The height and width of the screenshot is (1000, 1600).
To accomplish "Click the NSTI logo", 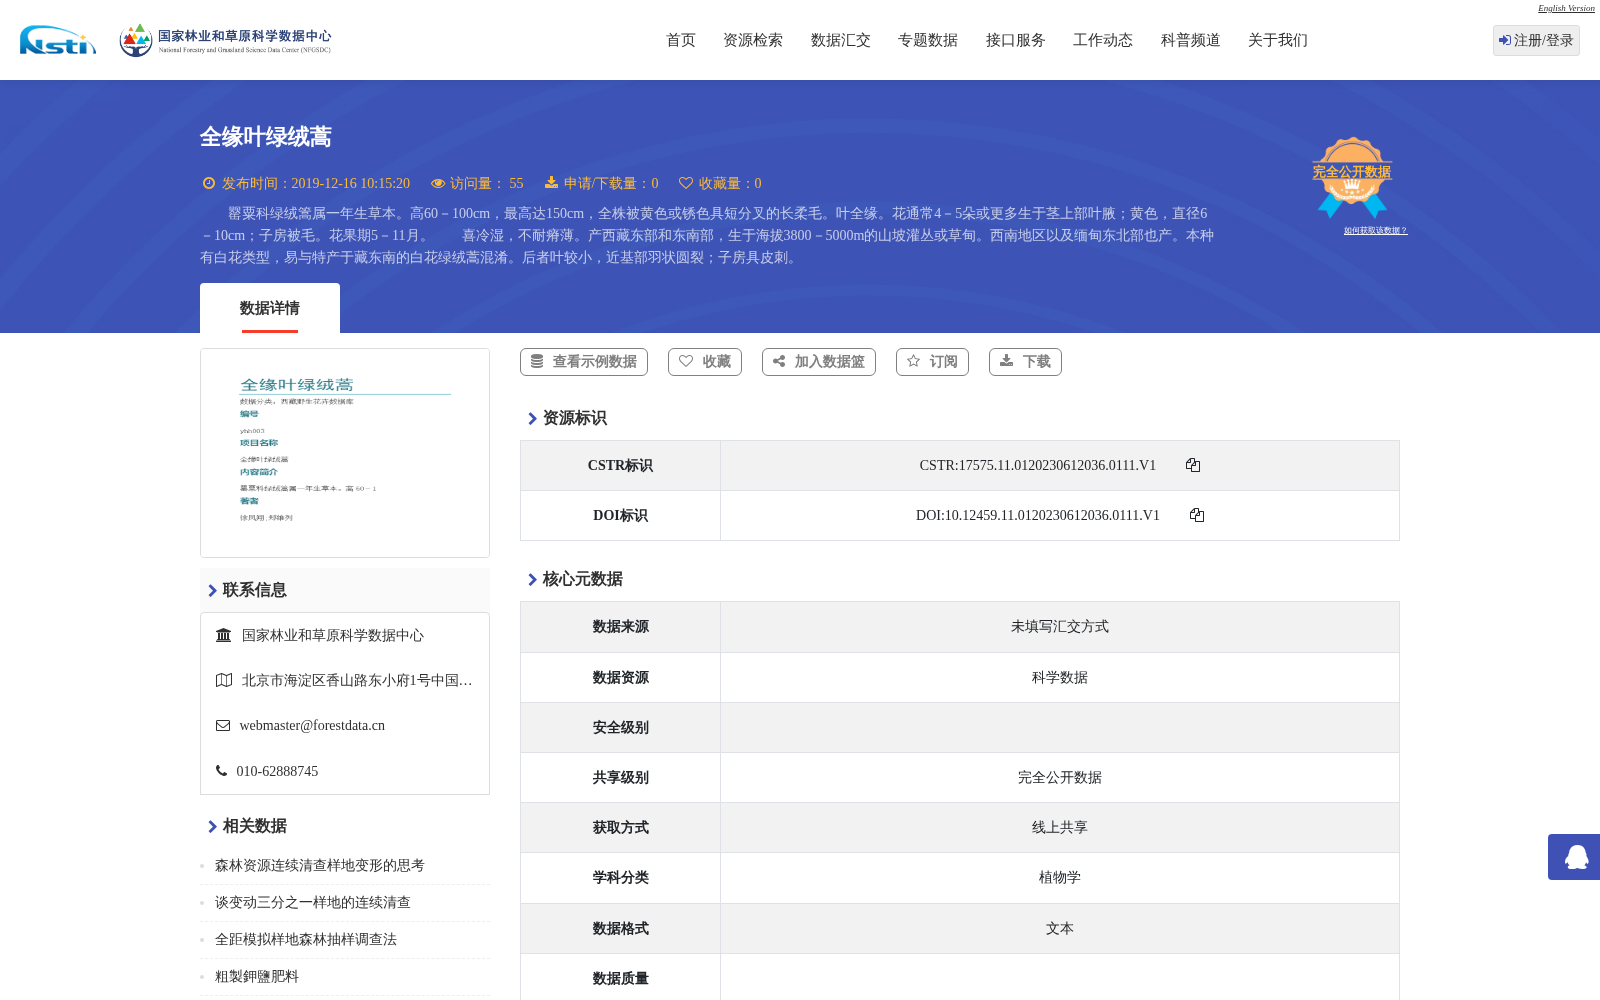I will 58,40.
